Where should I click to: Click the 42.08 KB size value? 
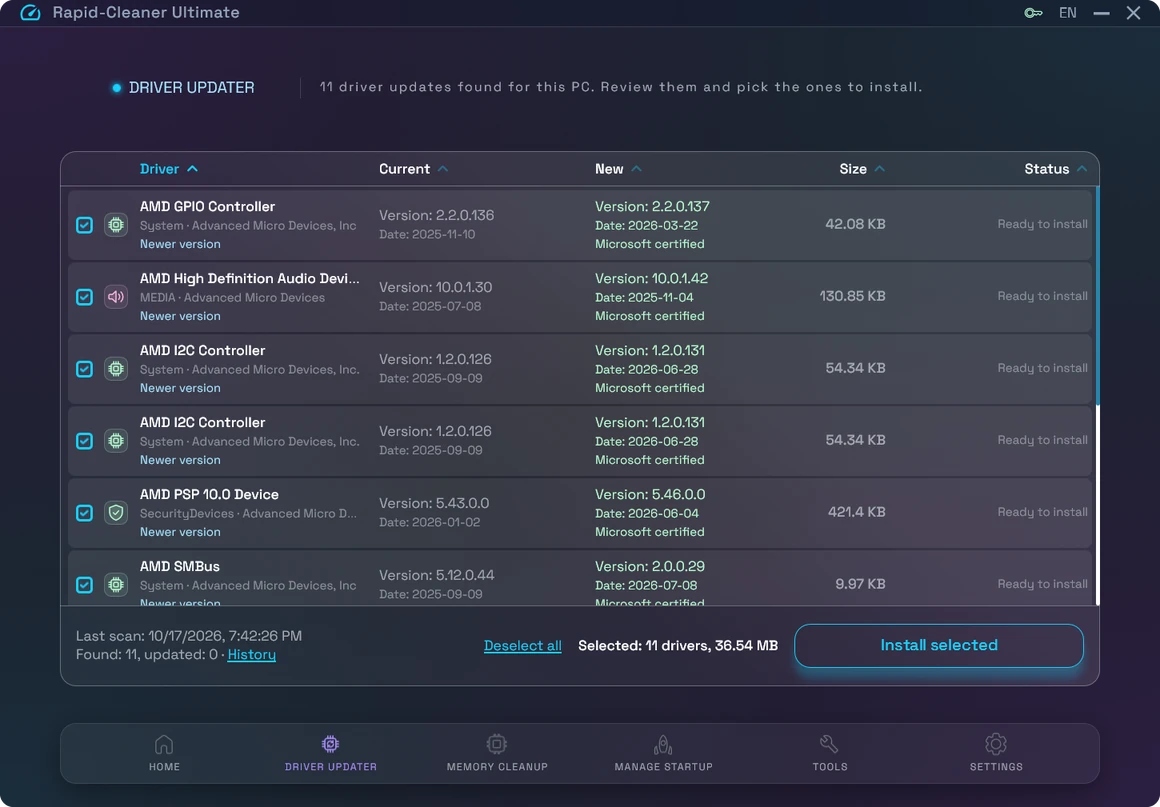(x=855, y=224)
